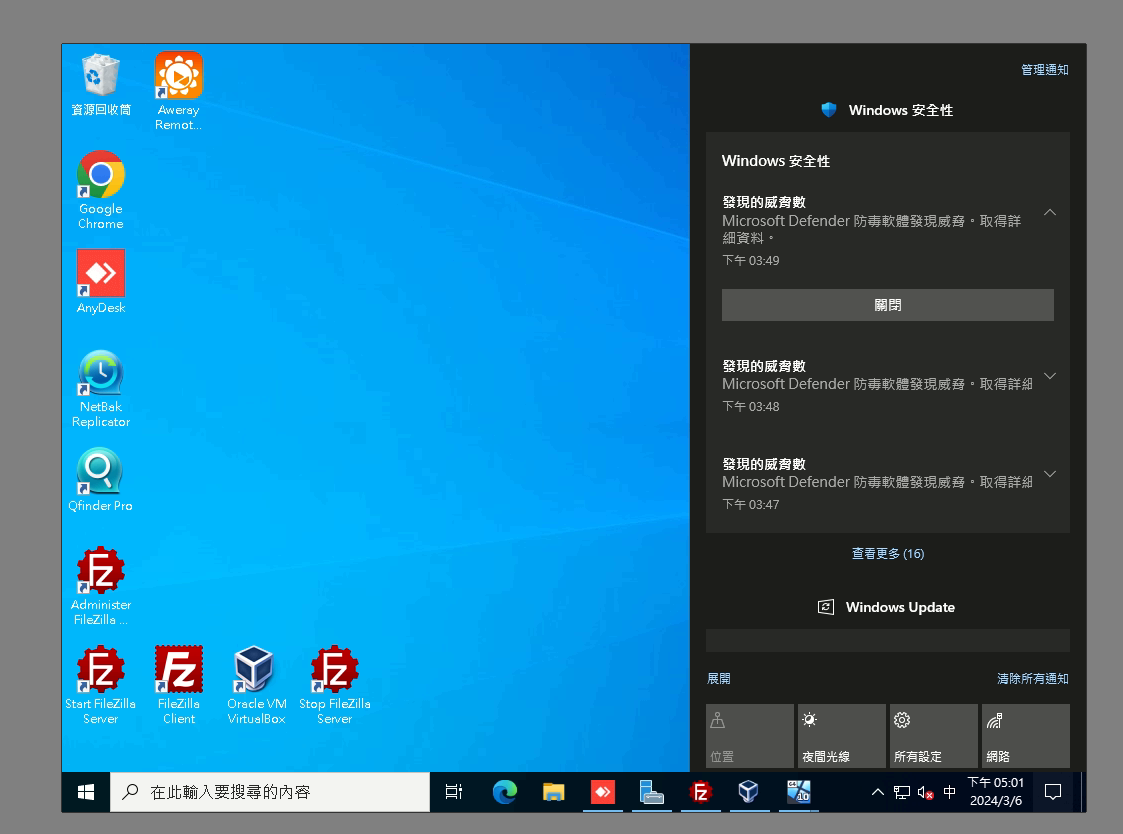The image size is (1123, 834).
Task: Toggle the 夜間光線 night light quick action
Action: (841, 736)
